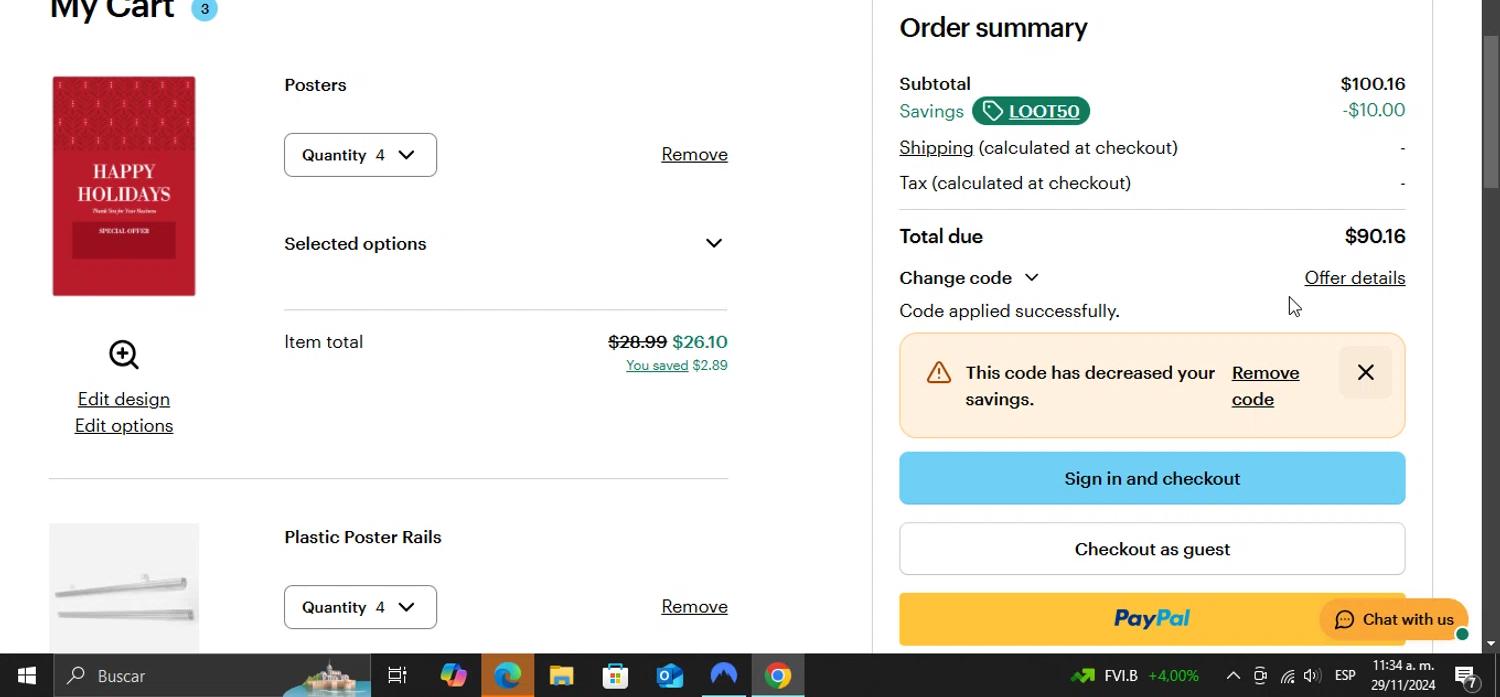The image size is (1500, 697).
Task: Open the Chat with us widget
Action: (1394, 620)
